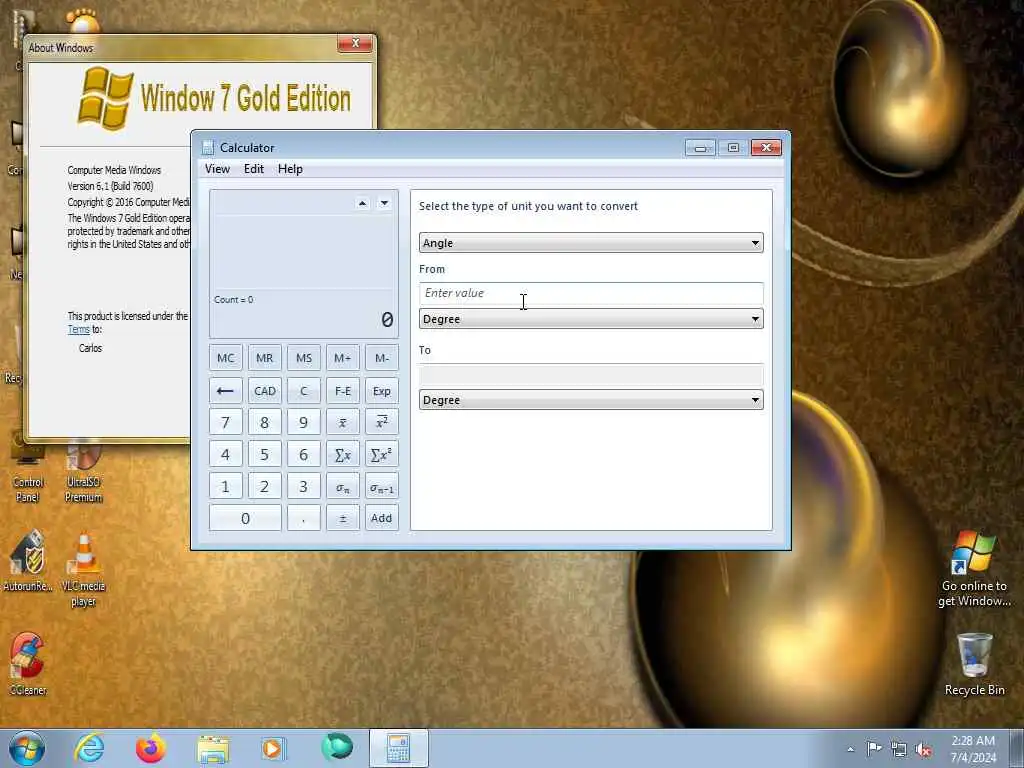Open Windows Media Player from taskbar
1024x768 pixels.
click(x=272, y=748)
